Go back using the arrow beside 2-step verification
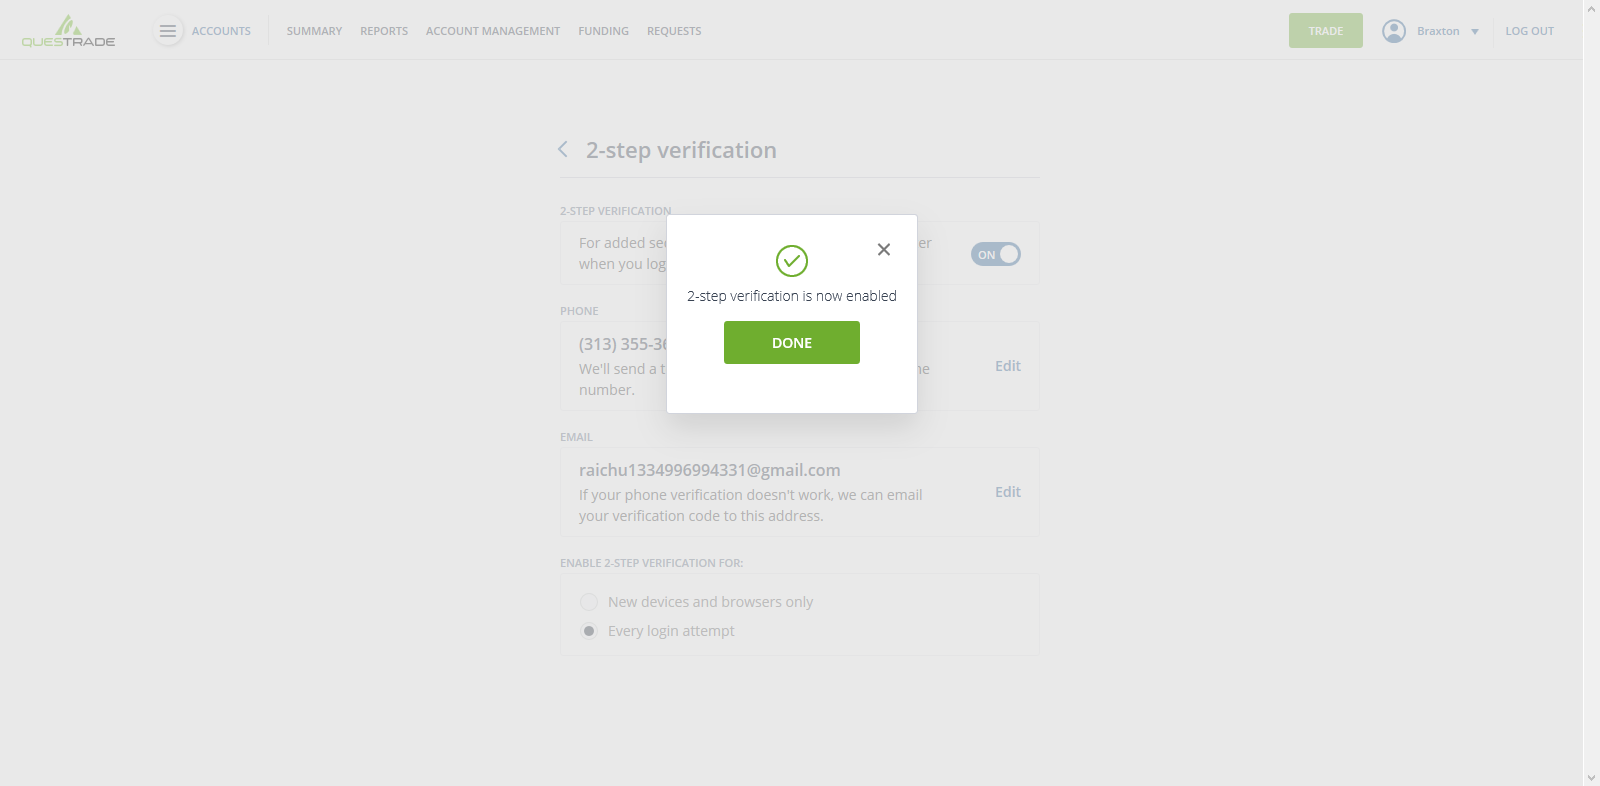The height and width of the screenshot is (786, 1600). click(563, 149)
